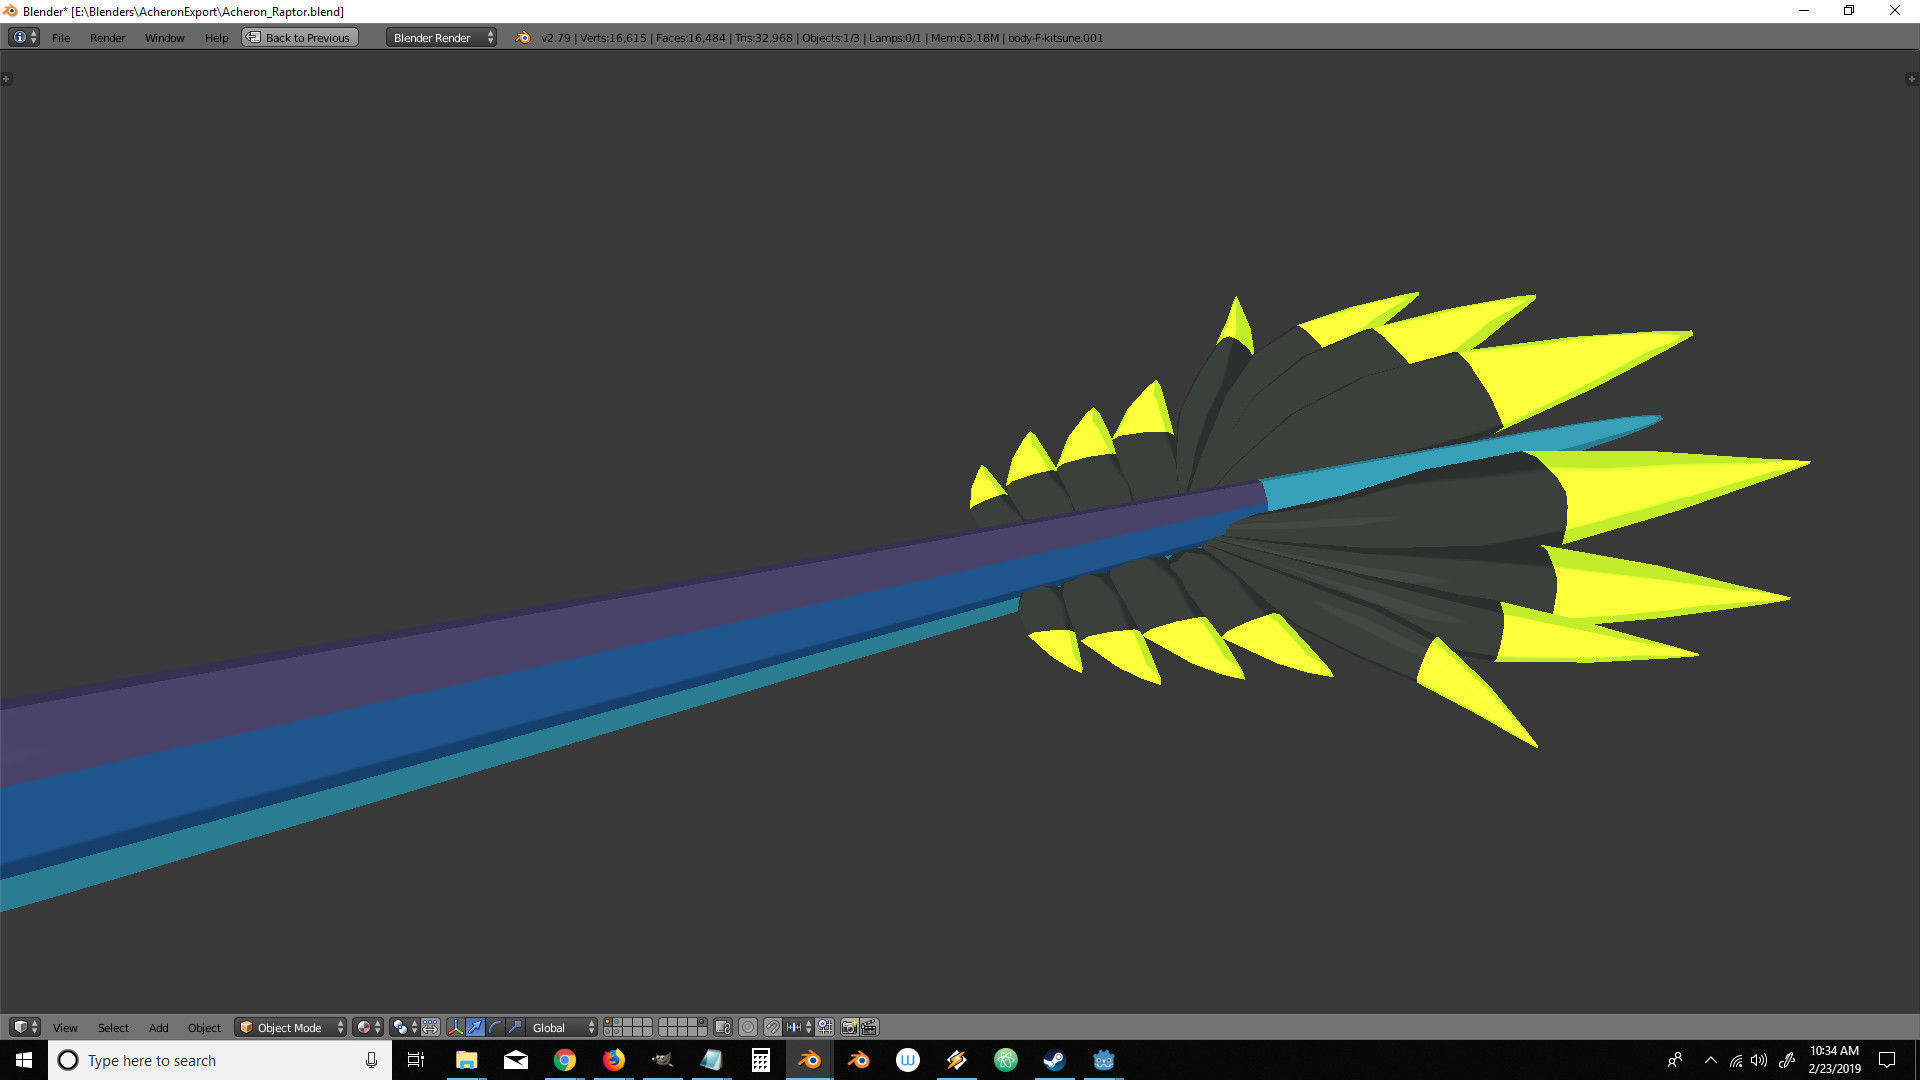Toggle proportional editing circle button
This screenshot has height=1080, width=1920.
click(x=748, y=1027)
